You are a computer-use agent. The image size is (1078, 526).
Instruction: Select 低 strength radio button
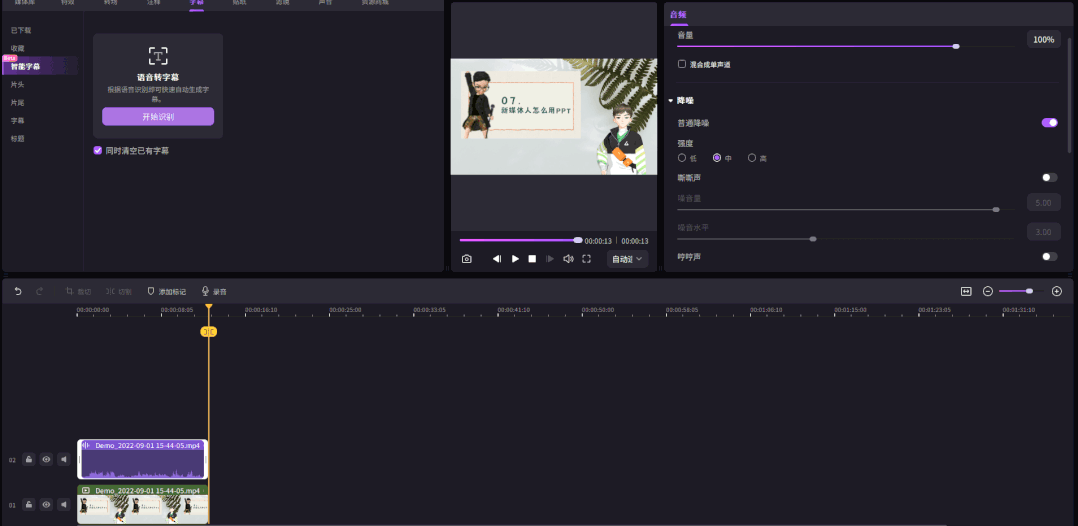click(682, 157)
